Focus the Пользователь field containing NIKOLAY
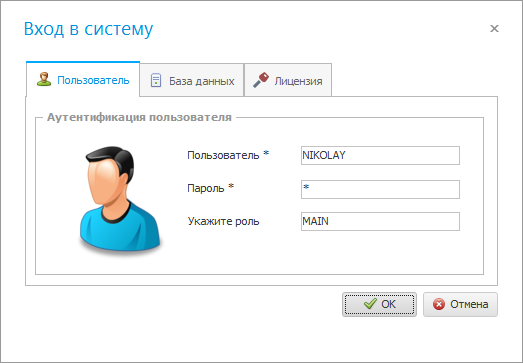This screenshot has height=363, width=523. click(x=380, y=155)
